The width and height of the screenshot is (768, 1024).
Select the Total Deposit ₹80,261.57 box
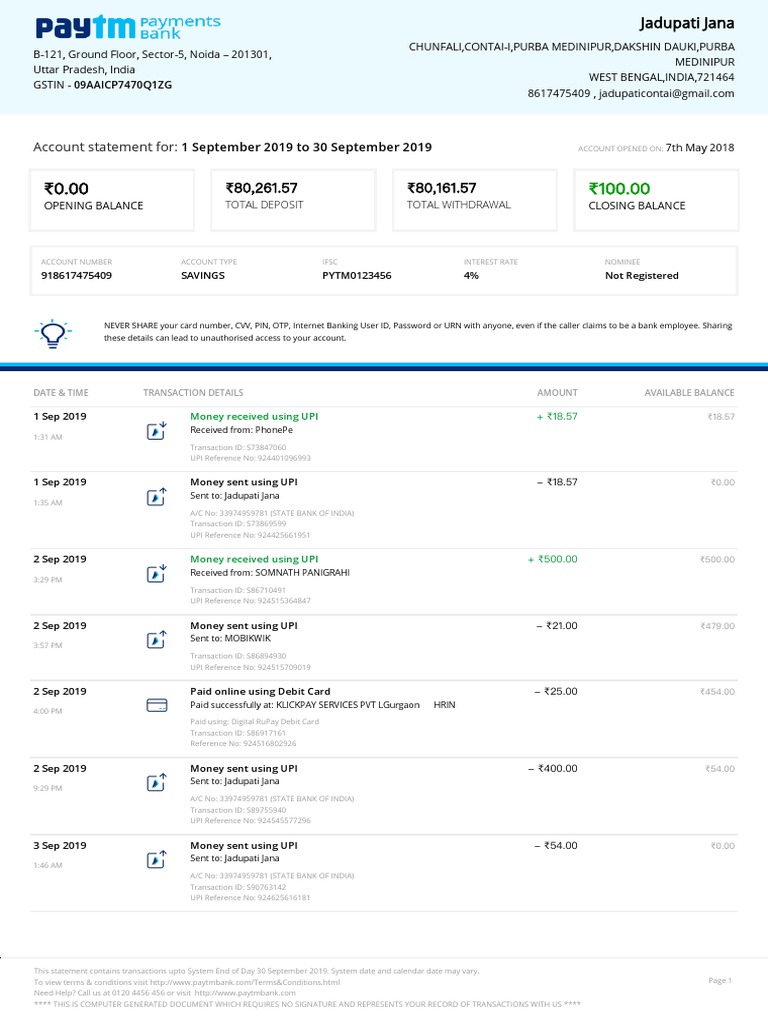(293, 196)
